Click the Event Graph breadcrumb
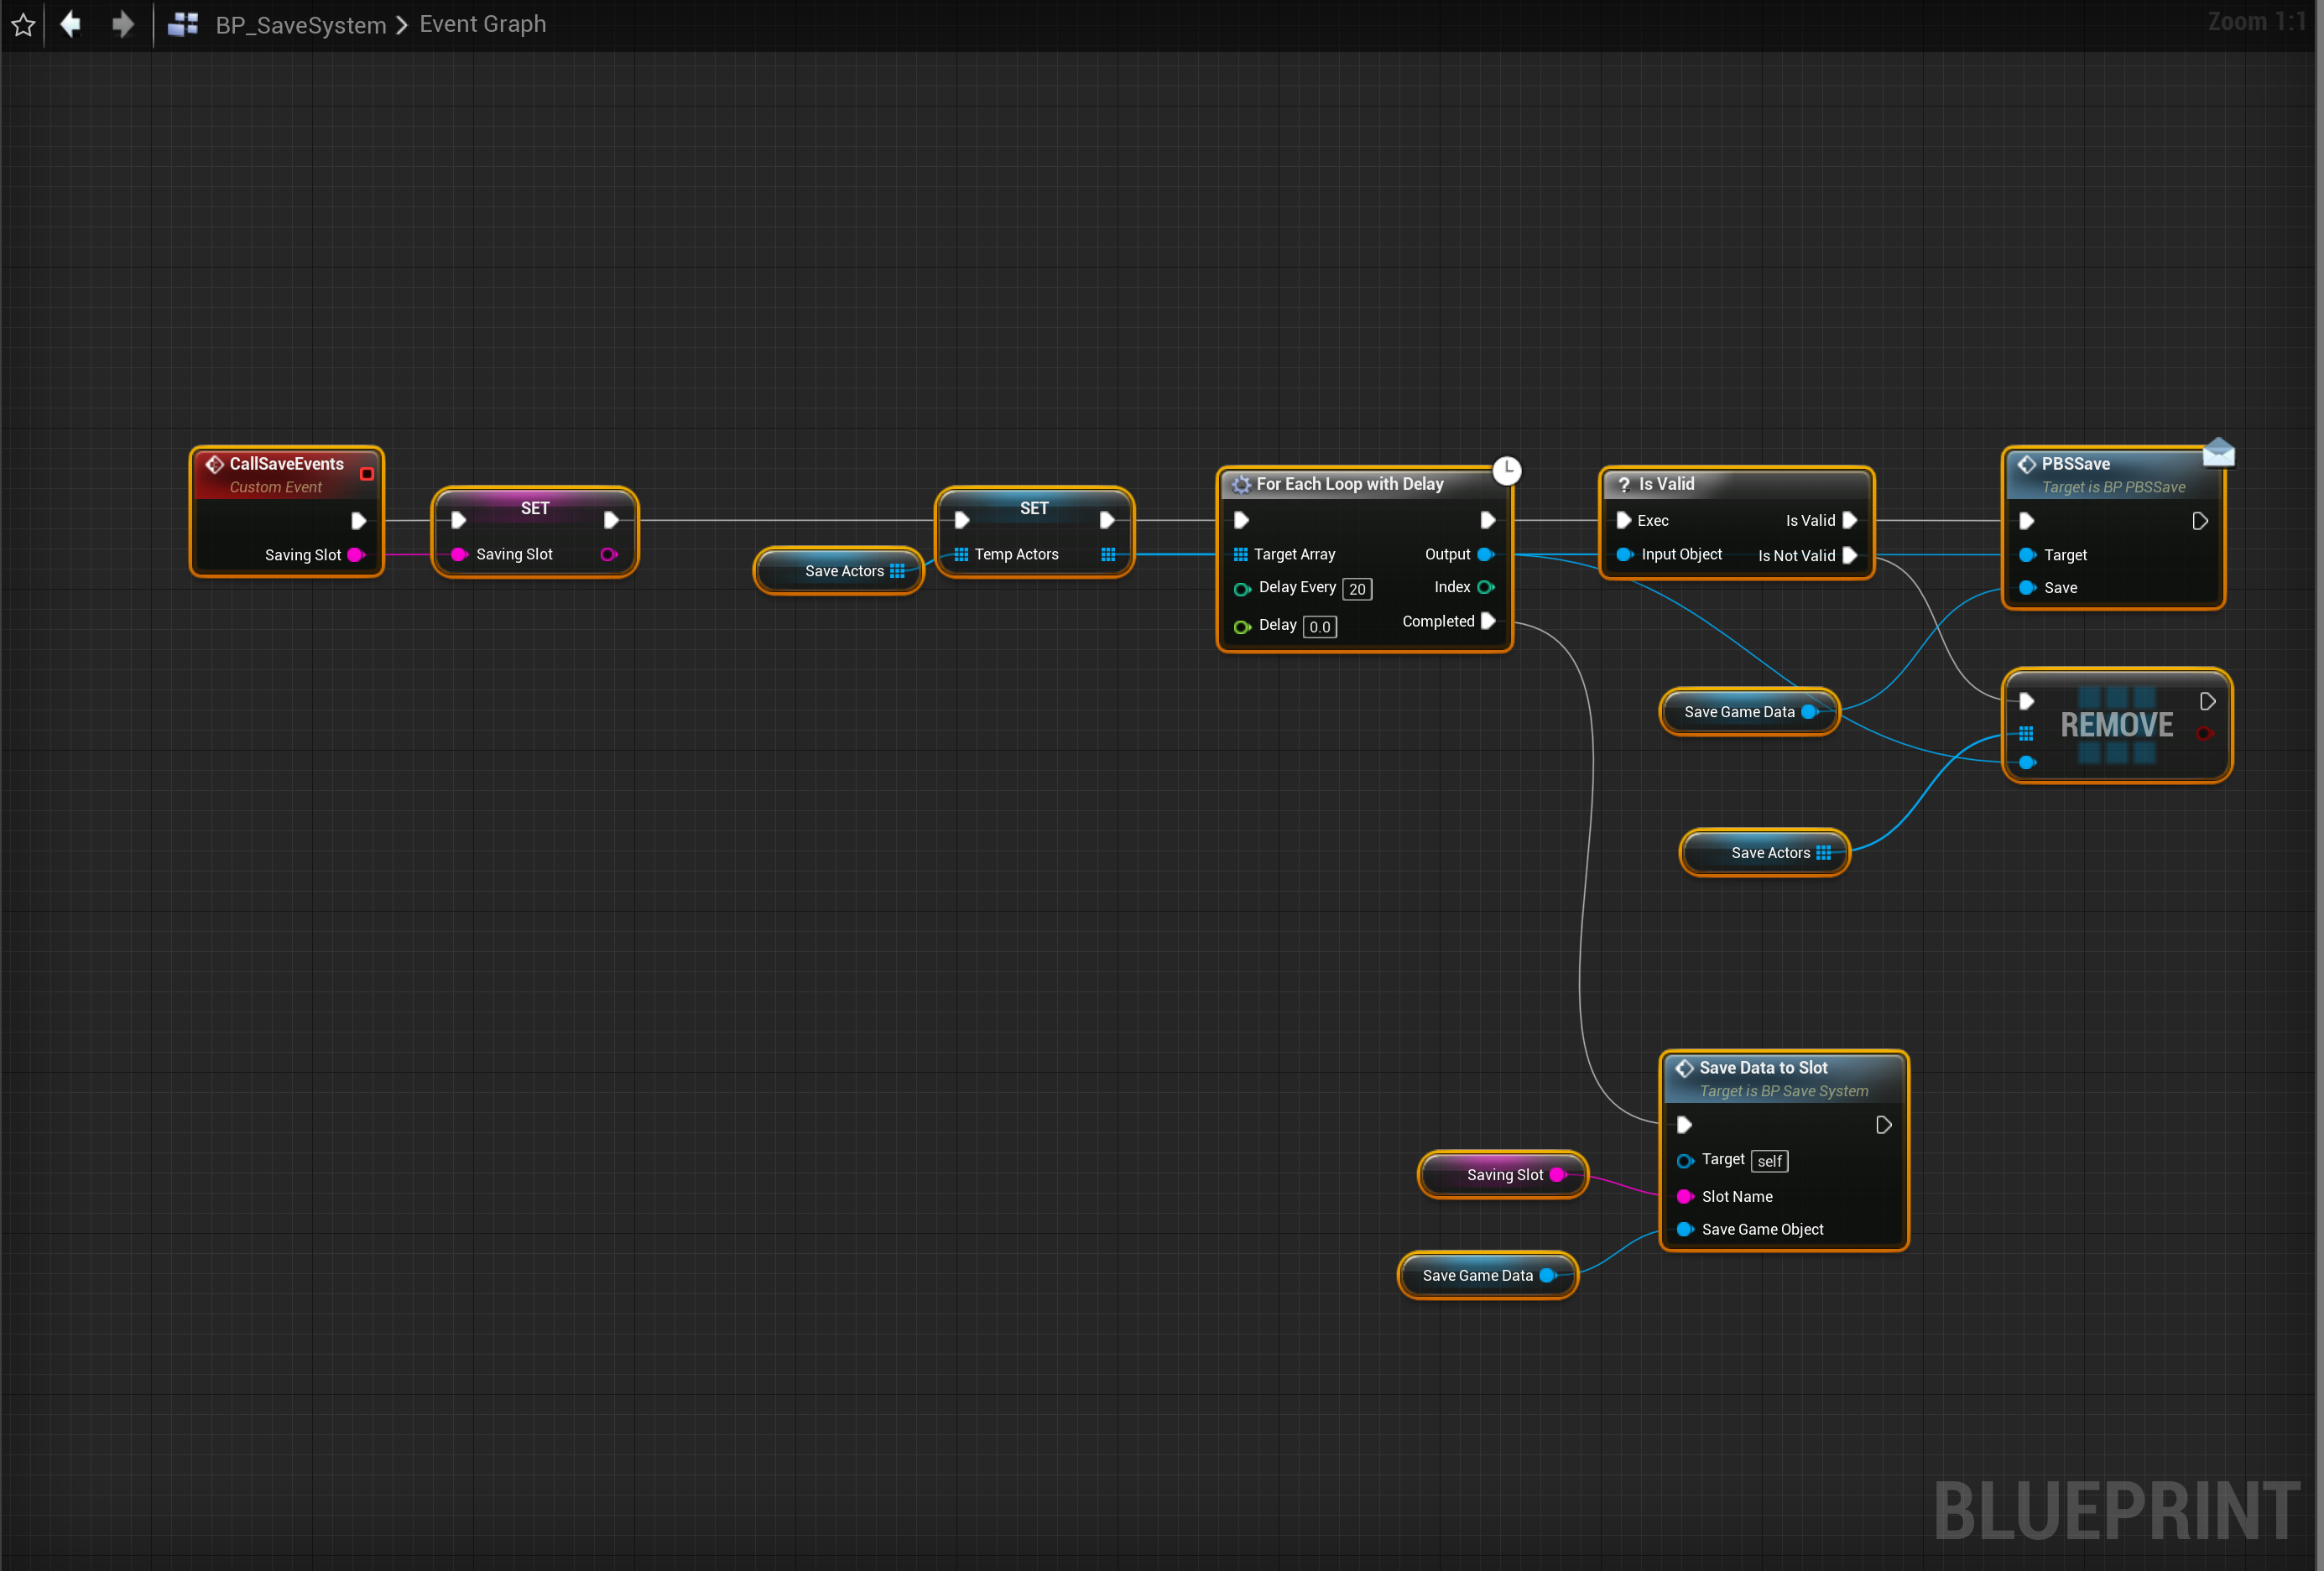The width and height of the screenshot is (2324, 1571). click(x=482, y=24)
